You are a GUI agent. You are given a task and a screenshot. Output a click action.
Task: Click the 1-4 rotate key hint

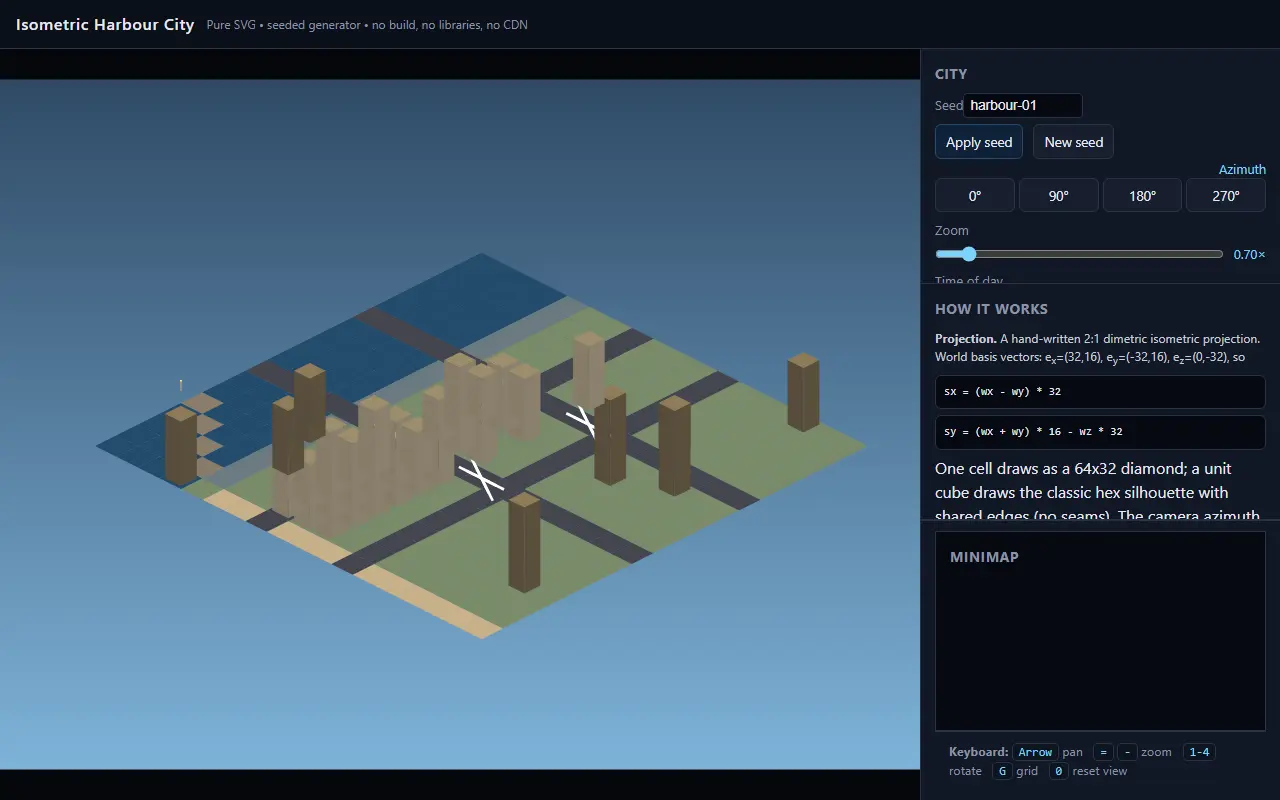(1198, 752)
